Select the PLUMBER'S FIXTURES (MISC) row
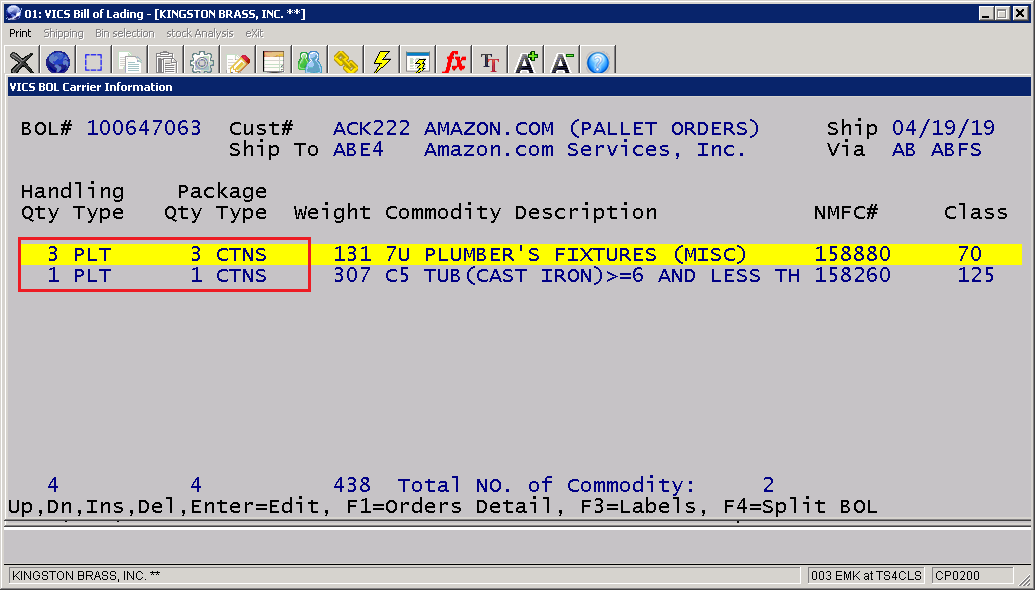The width and height of the screenshot is (1035, 590). pyautogui.click(x=521, y=254)
